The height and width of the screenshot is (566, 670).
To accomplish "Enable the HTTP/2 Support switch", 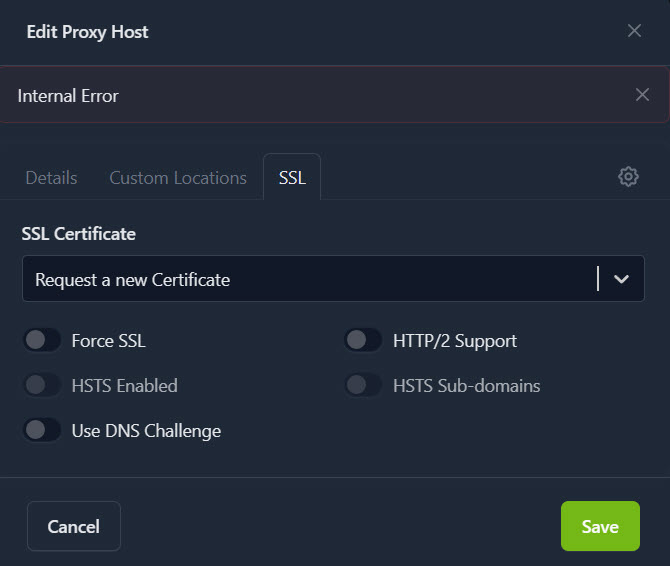I will [x=363, y=340].
